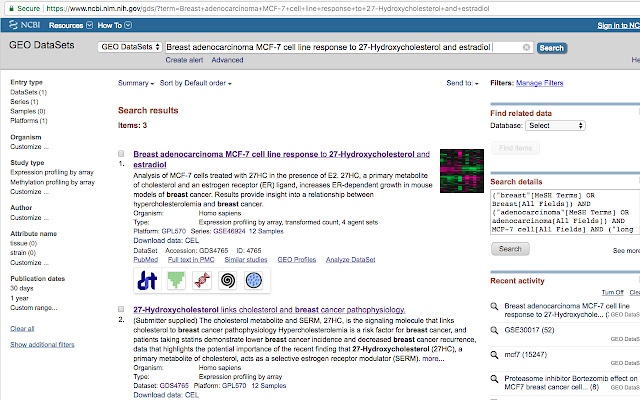640x400 pixels.
Task: Click the Search button under Search details
Action: tap(510, 249)
